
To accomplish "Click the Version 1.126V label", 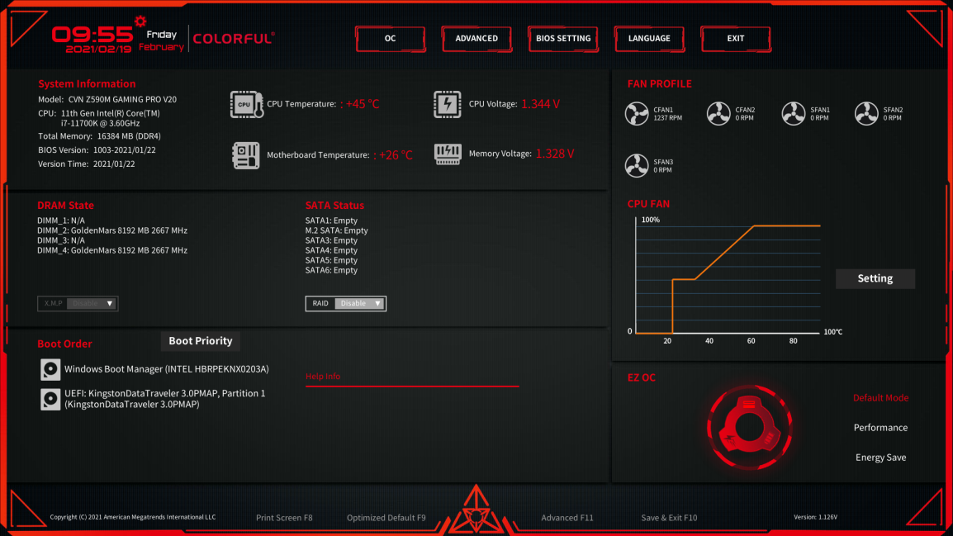I will click(x=815, y=517).
